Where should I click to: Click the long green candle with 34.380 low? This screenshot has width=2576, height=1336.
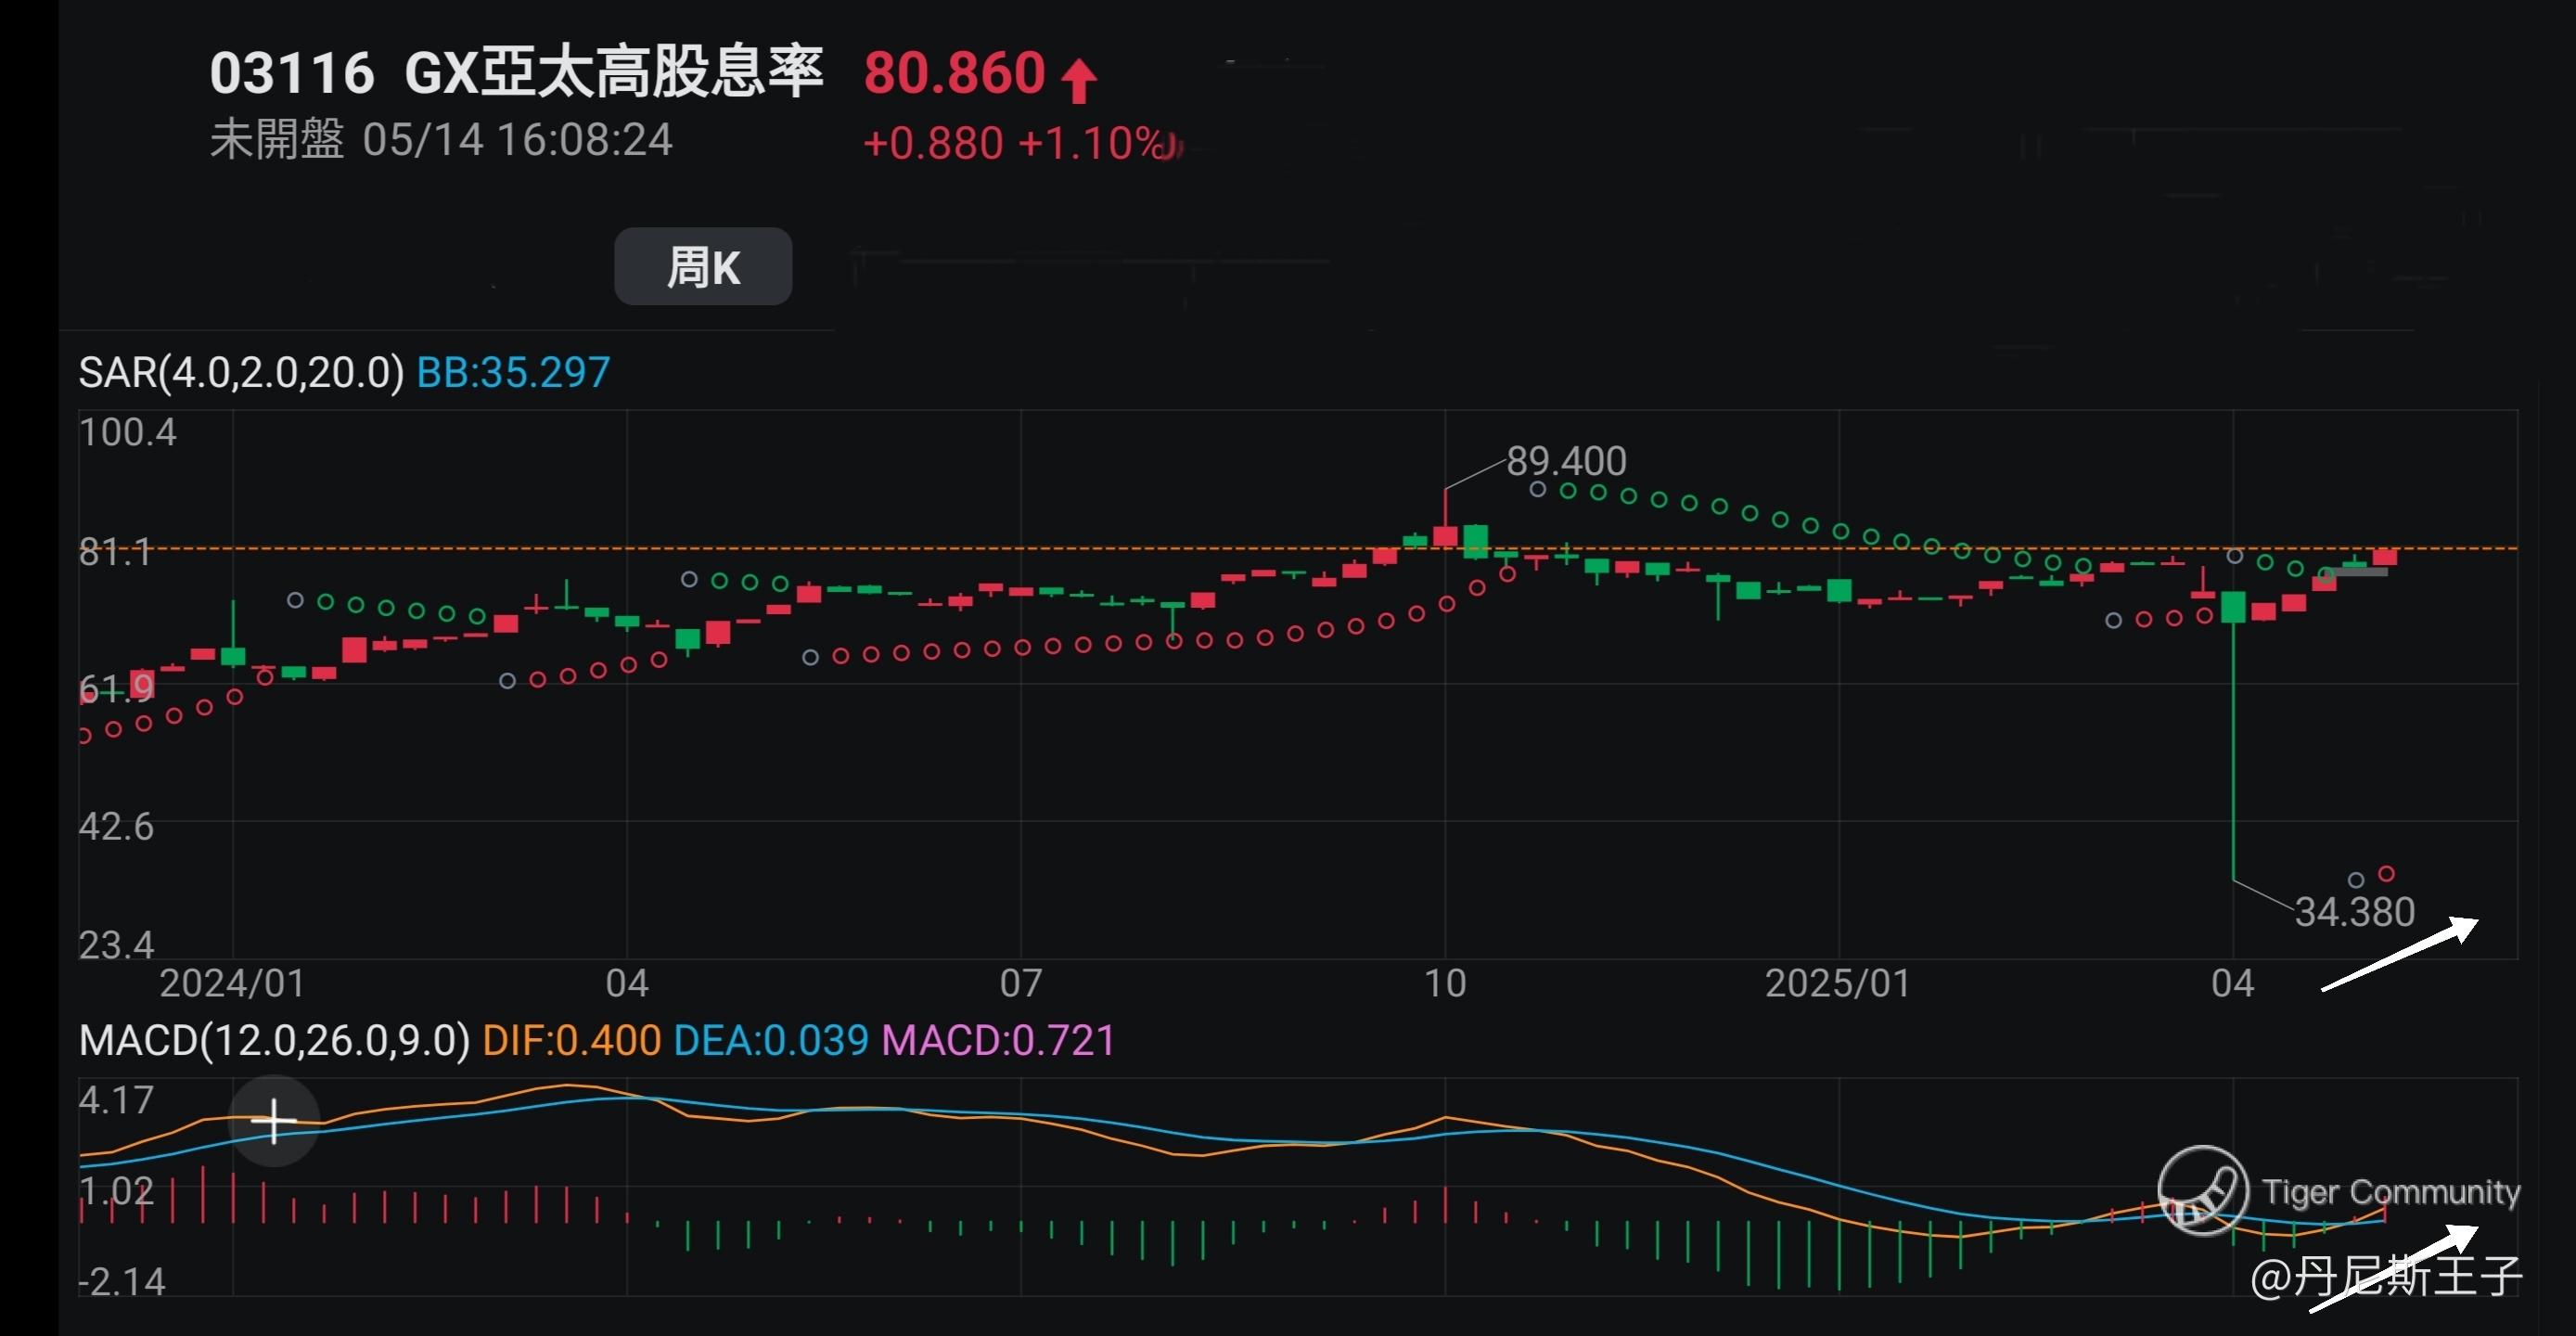click(x=2233, y=735)
